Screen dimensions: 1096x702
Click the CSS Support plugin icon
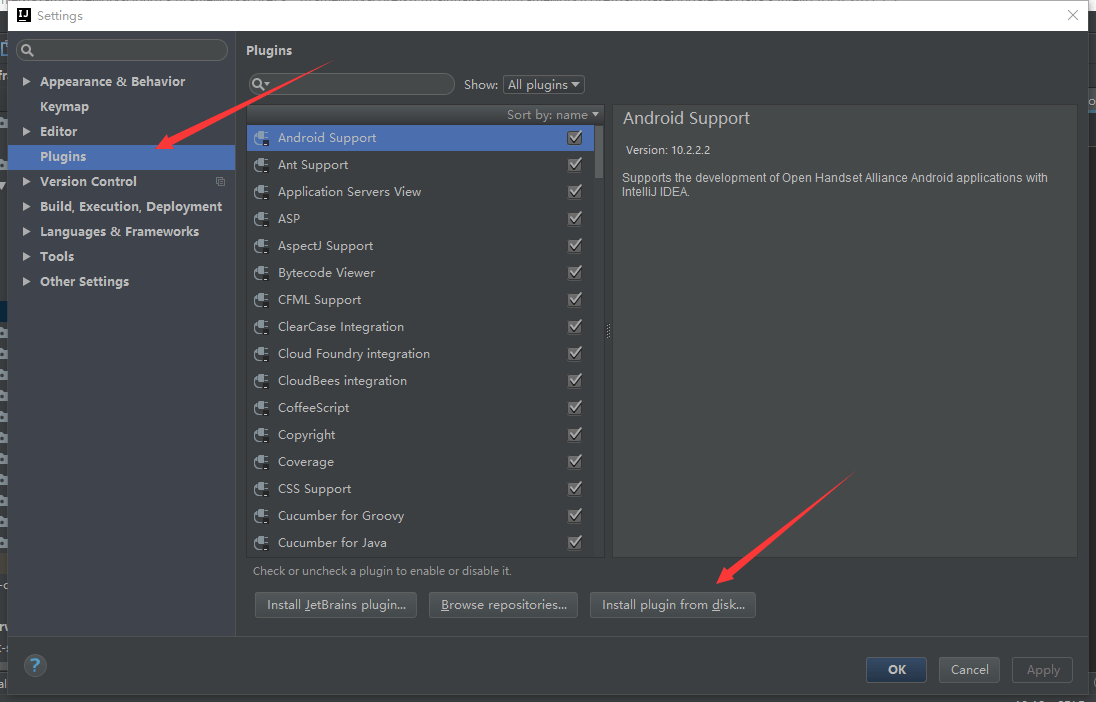pos(262,489)
